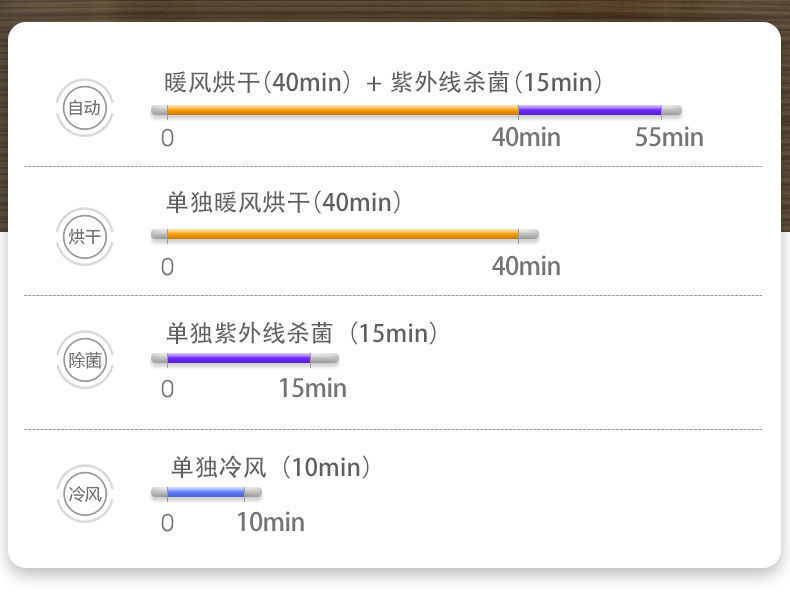790x614 pixels.
Task: Activate the 冷风 cold air icon
Action: click(85, 494)
